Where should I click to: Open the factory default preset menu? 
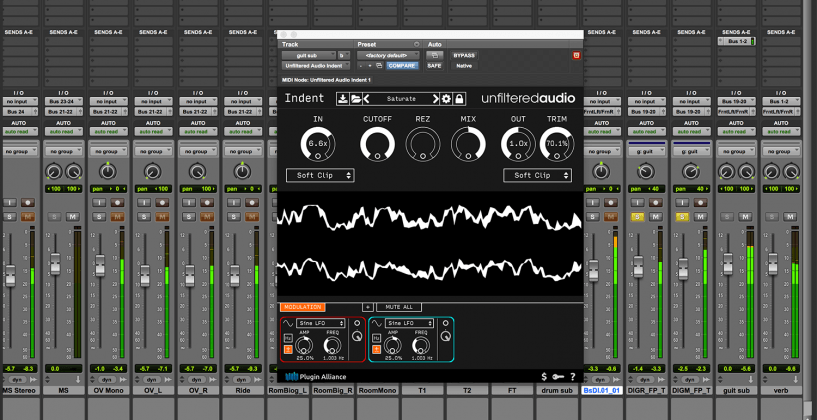pyautogui.click(x=385, y=55)
